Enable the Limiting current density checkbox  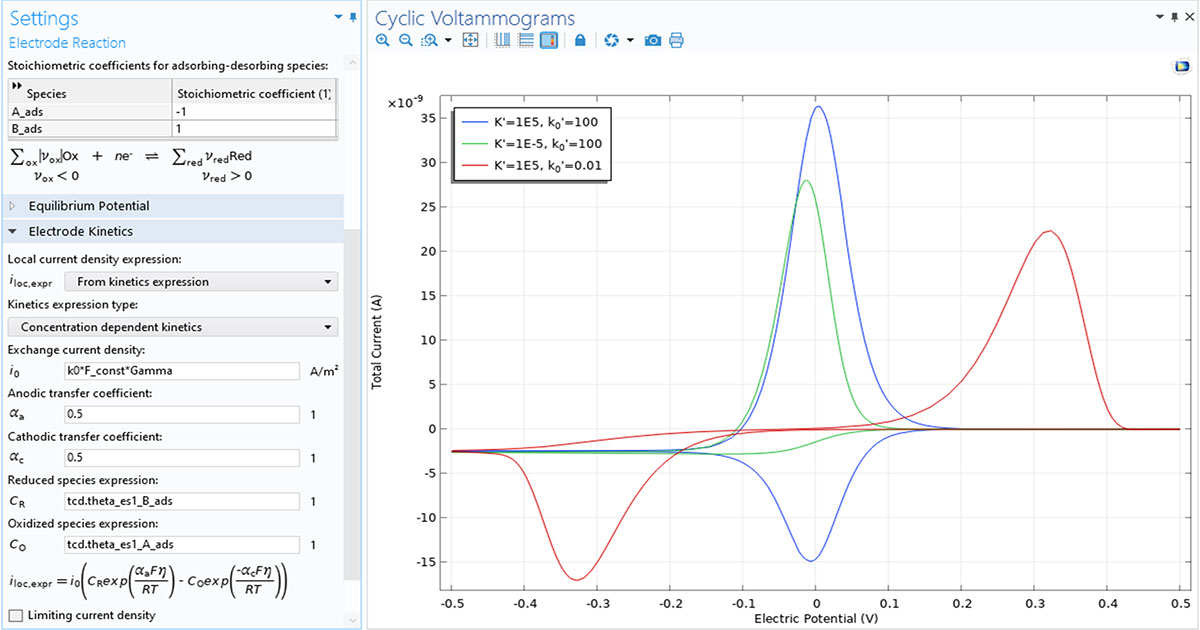point(14,615)
